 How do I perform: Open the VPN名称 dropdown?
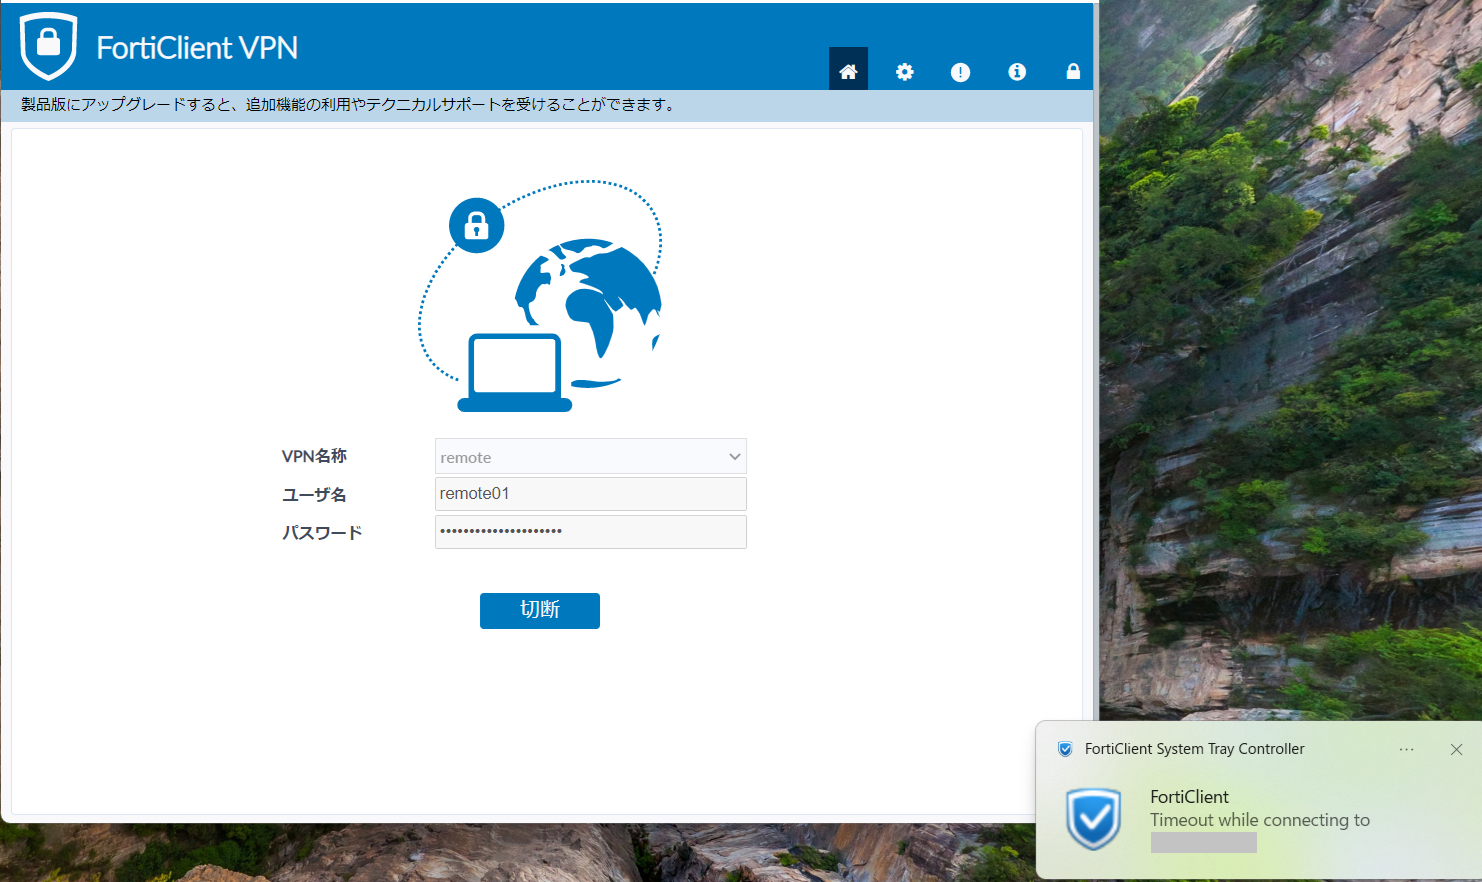click(x=590, y=456)
